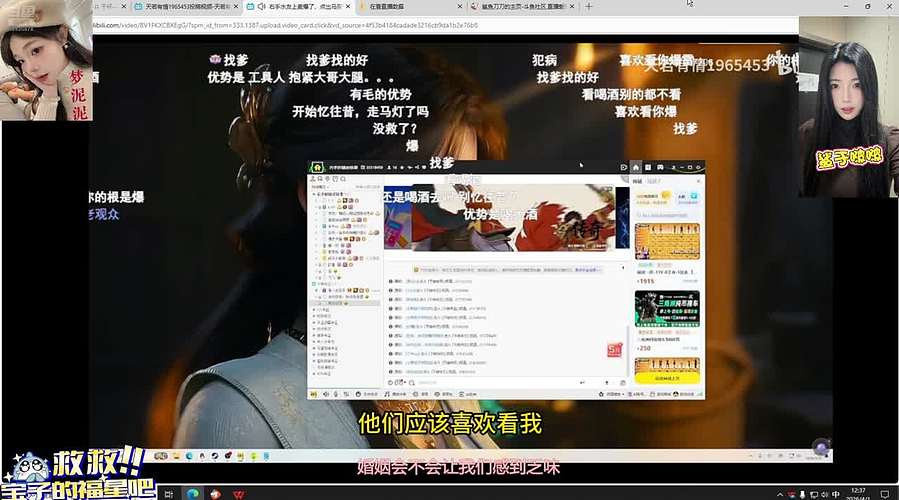Click the chat message input field
899x500 pixels.
click(496, 382)
